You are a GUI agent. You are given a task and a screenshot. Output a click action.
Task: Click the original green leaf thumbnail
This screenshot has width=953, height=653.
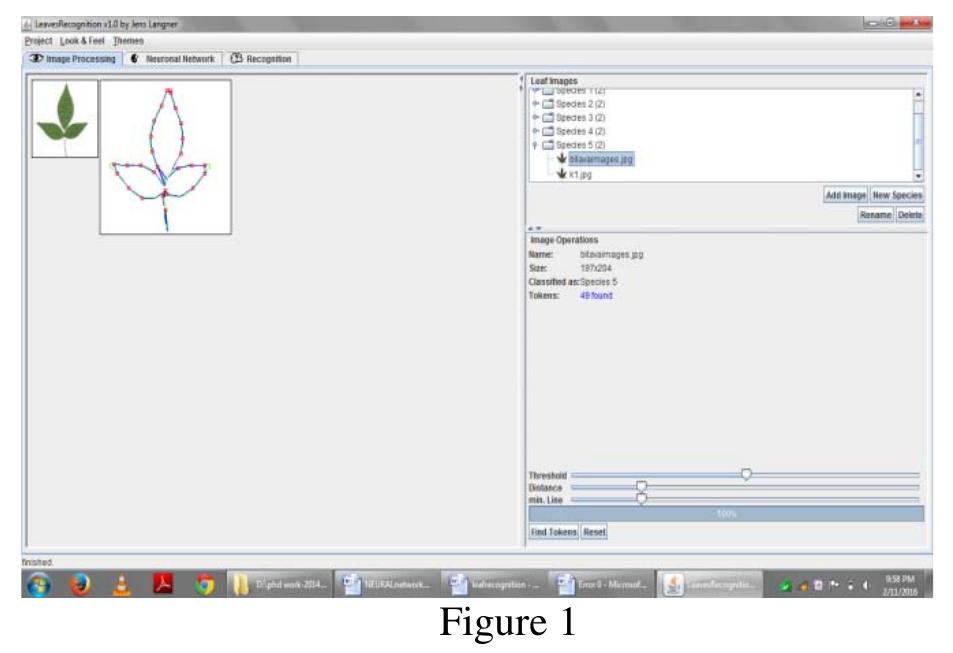64,119
